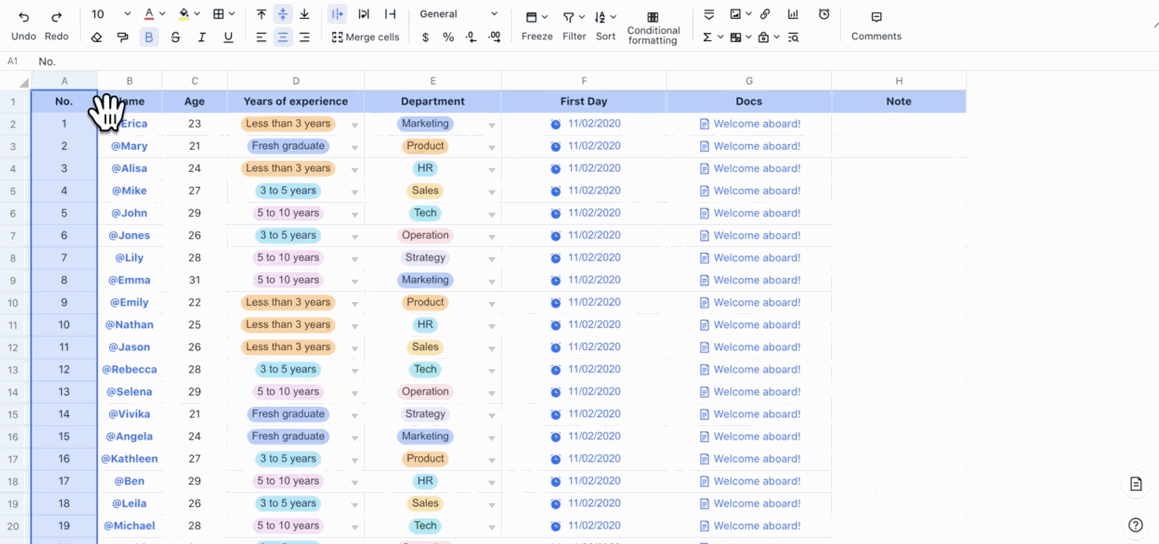The image size is (1159, 544).
Task: Click the Undo icon
Action: (24, 17)
